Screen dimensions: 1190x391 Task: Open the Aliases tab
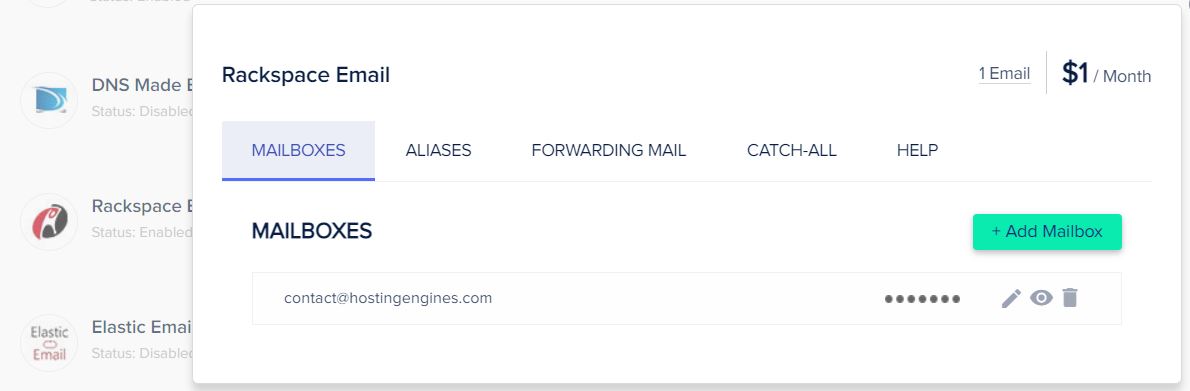439,150
